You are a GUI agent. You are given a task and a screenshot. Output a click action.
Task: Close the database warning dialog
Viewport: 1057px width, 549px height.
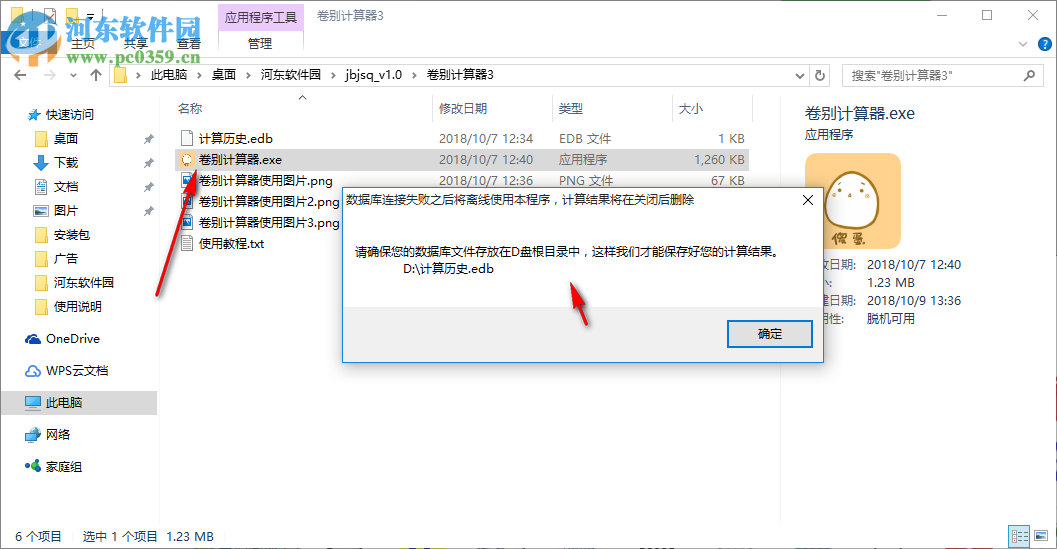point(808,200)
